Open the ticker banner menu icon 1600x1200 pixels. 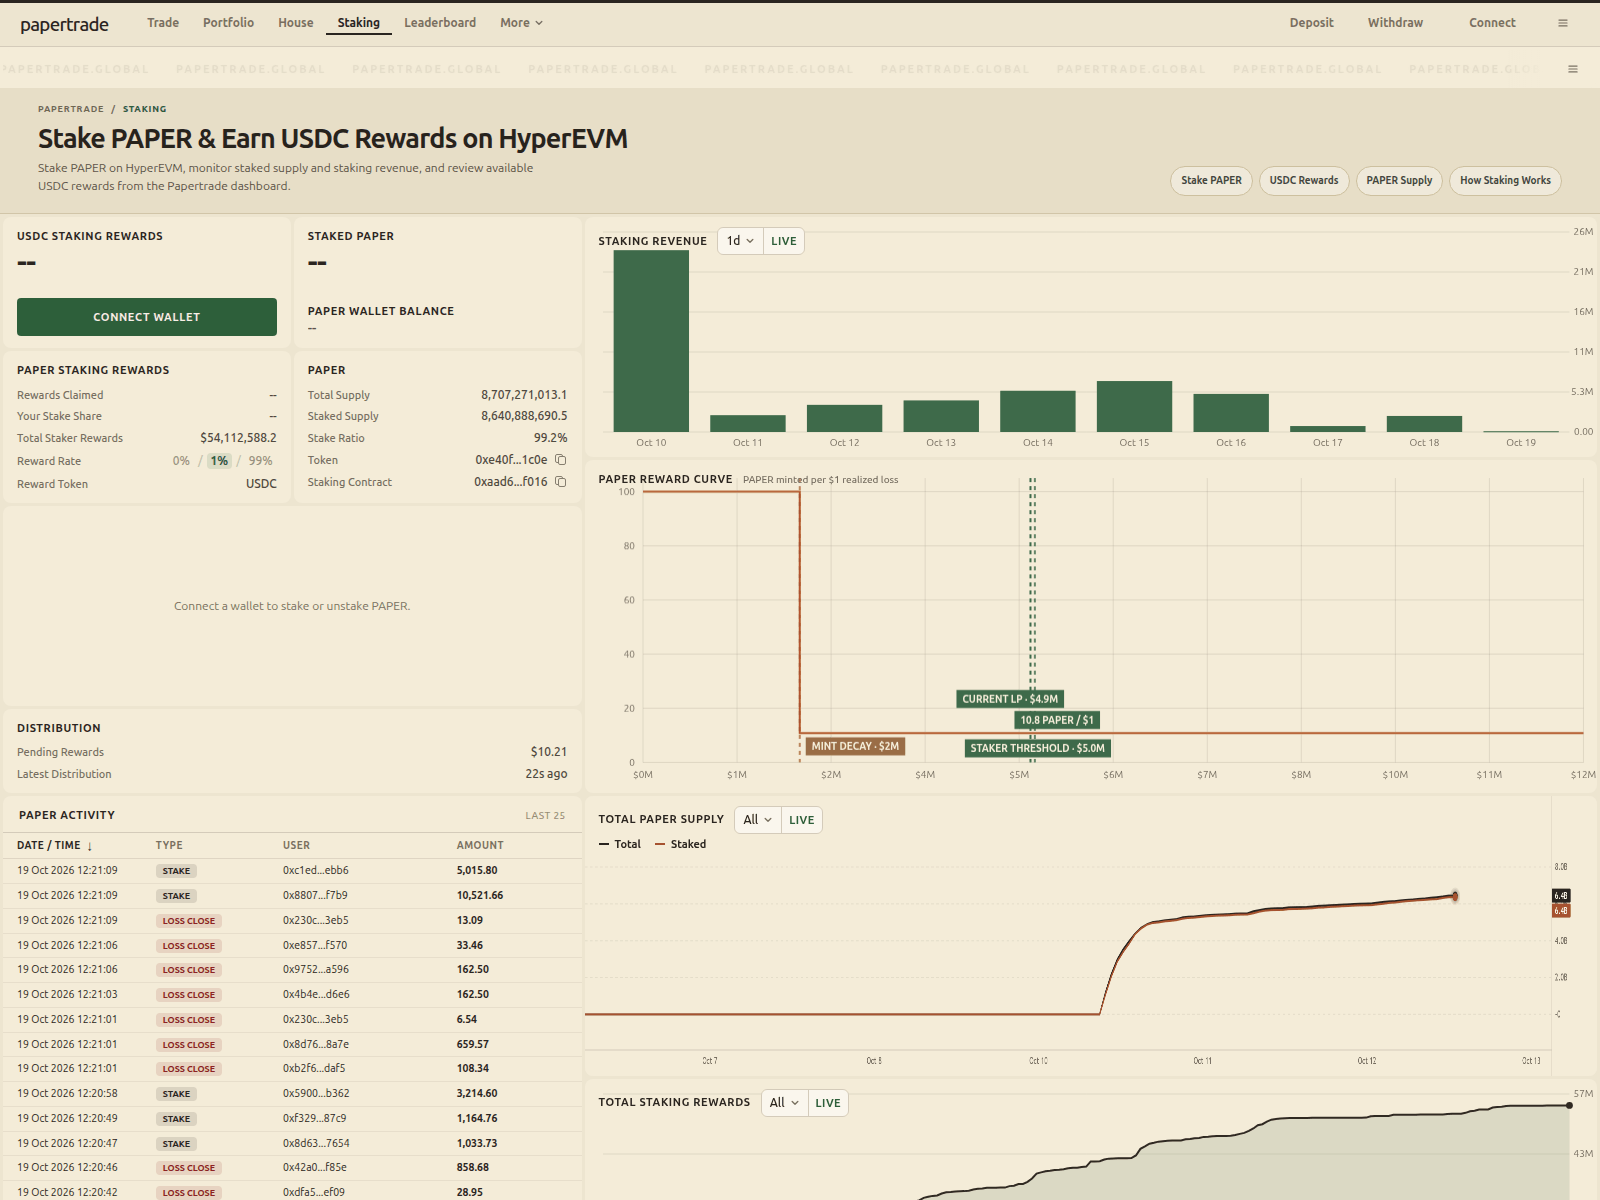[x=1573, y=69]
